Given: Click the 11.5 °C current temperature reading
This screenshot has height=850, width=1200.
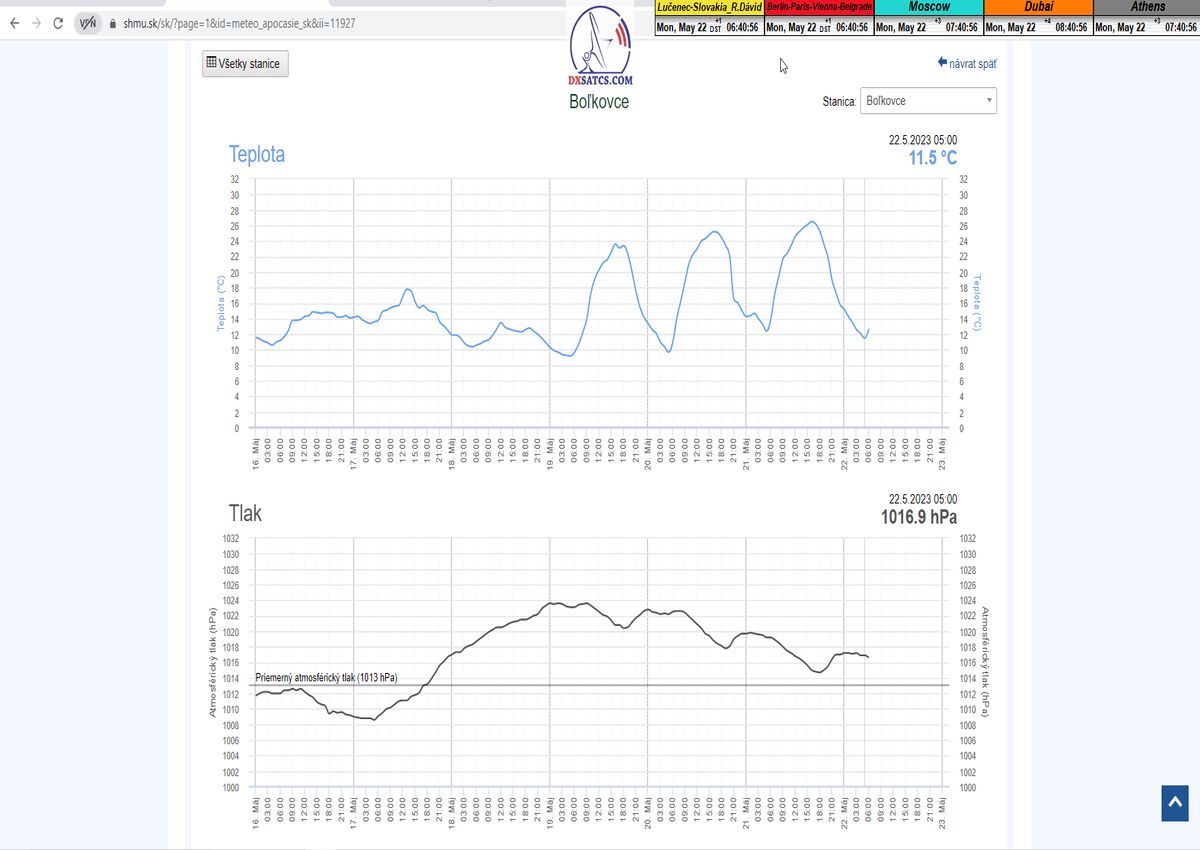Looking at the screenshot, I should pos(932,158).
